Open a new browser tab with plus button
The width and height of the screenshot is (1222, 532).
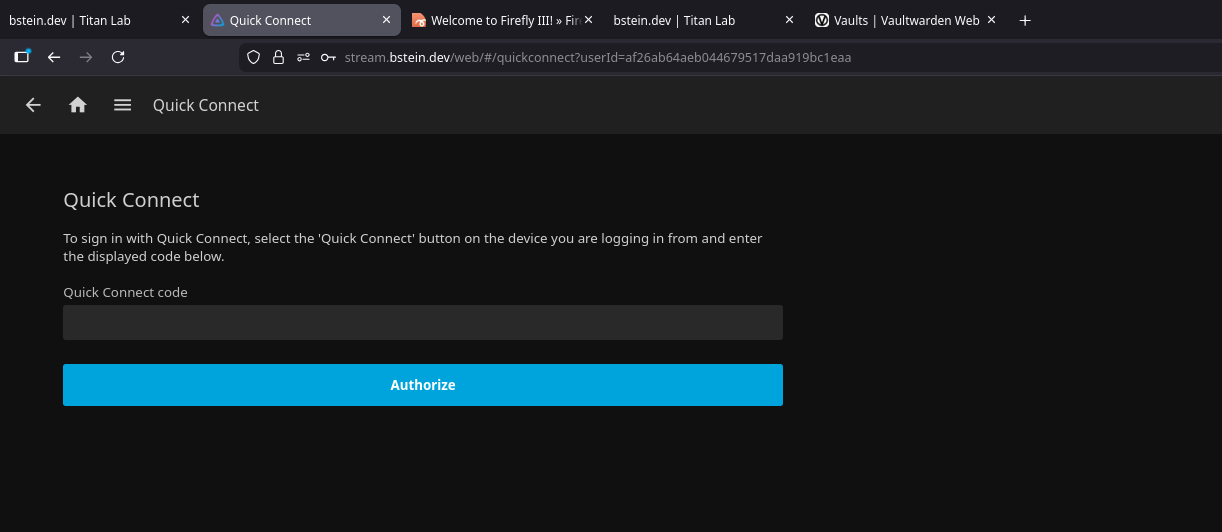pos(1024,20)
